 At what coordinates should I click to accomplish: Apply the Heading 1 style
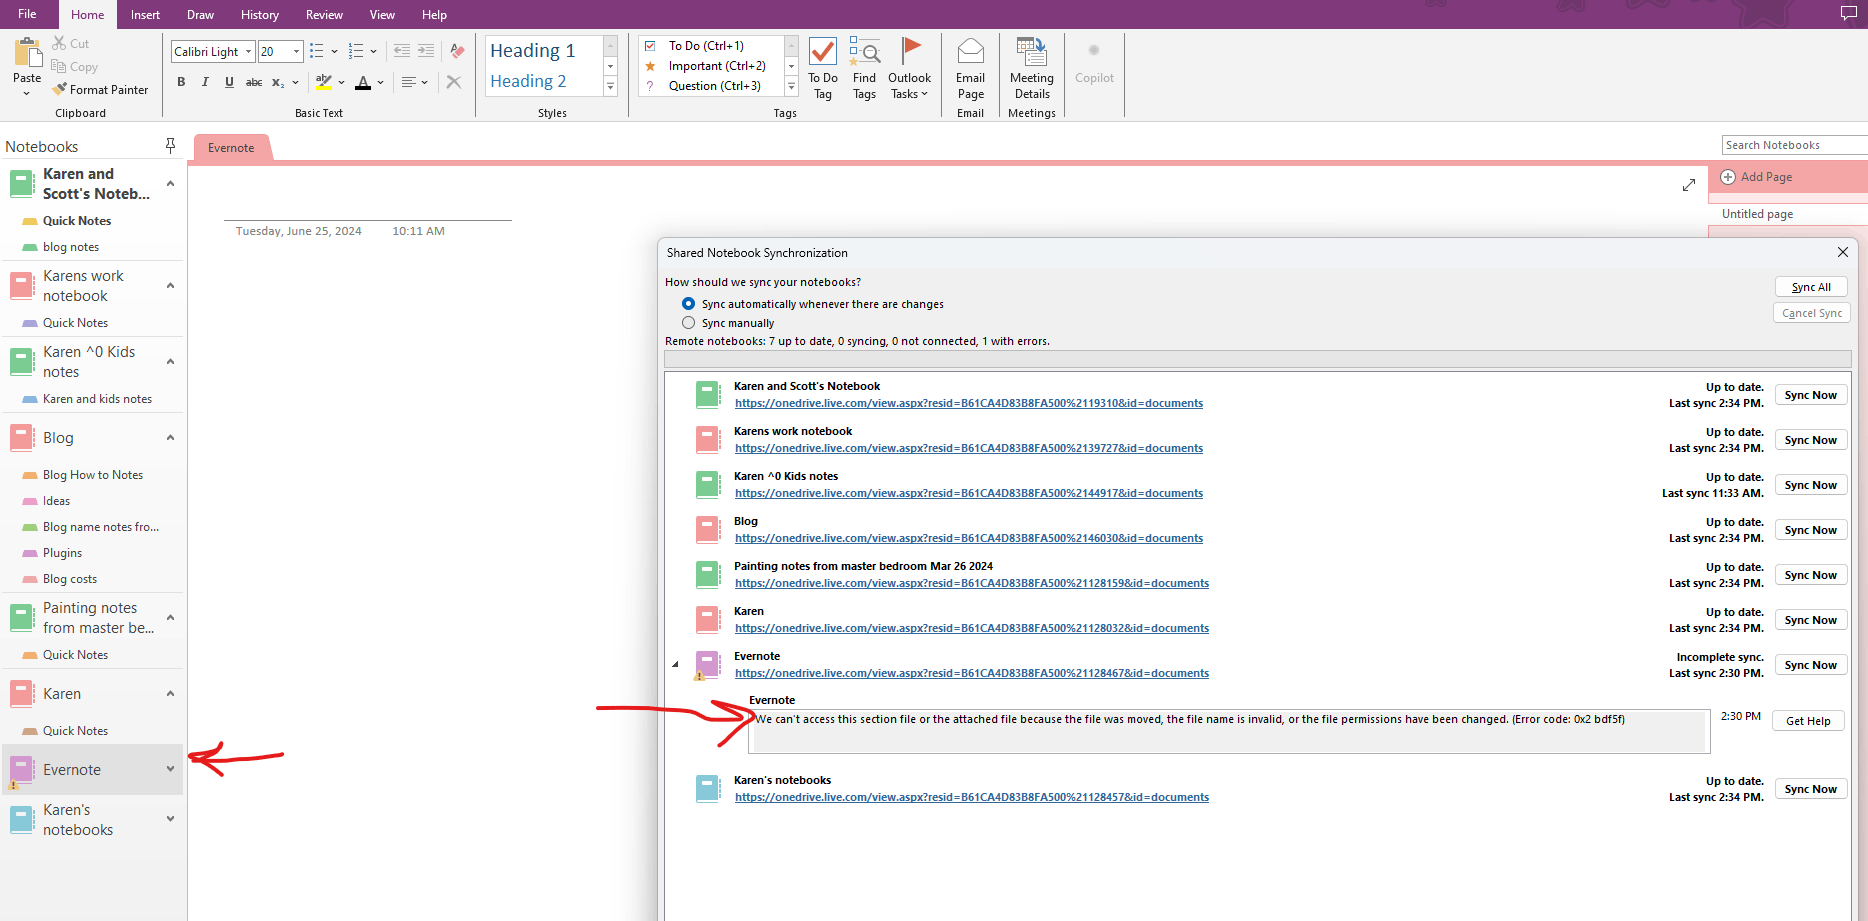[x=532, y=51]
